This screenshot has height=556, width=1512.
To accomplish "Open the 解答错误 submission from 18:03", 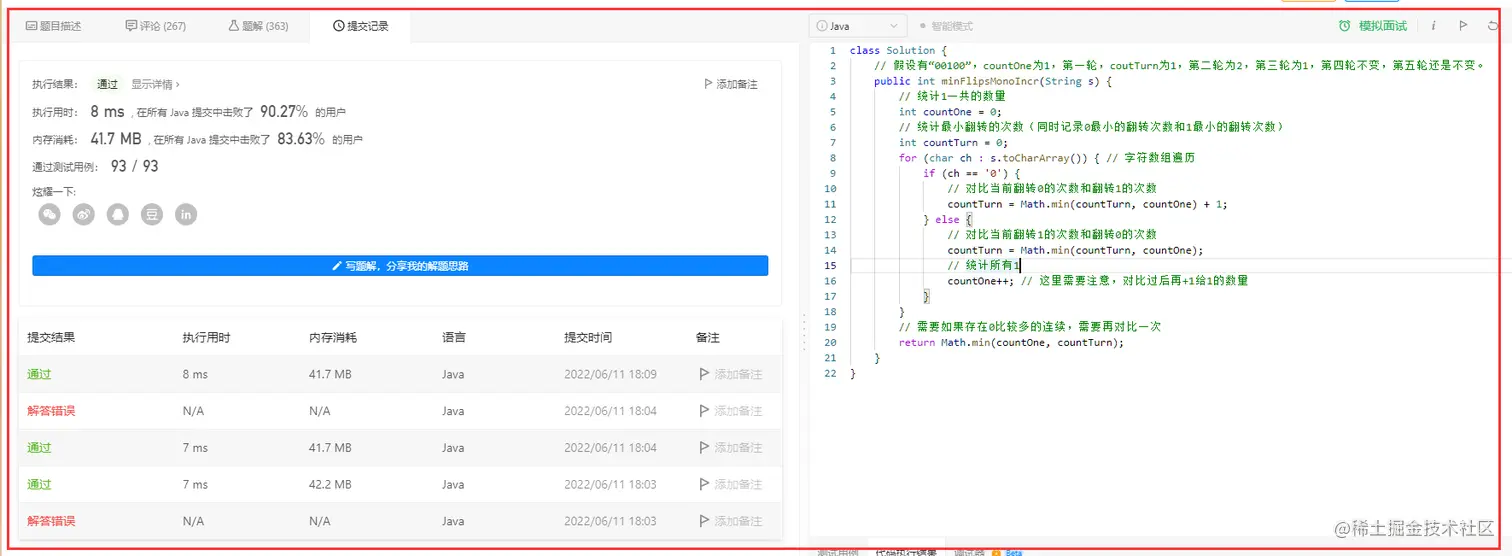I will tap(51, 521).
